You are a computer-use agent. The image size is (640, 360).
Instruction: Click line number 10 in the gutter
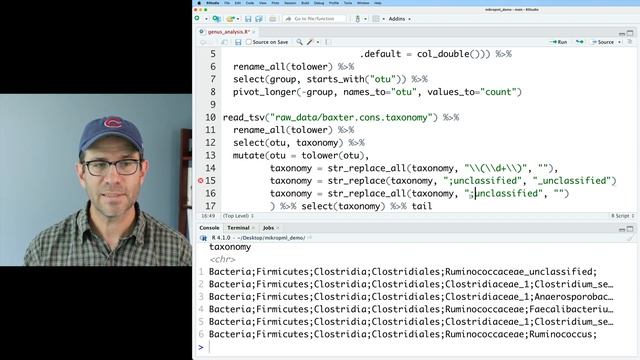pyautogui.click(x=211, y=118)
